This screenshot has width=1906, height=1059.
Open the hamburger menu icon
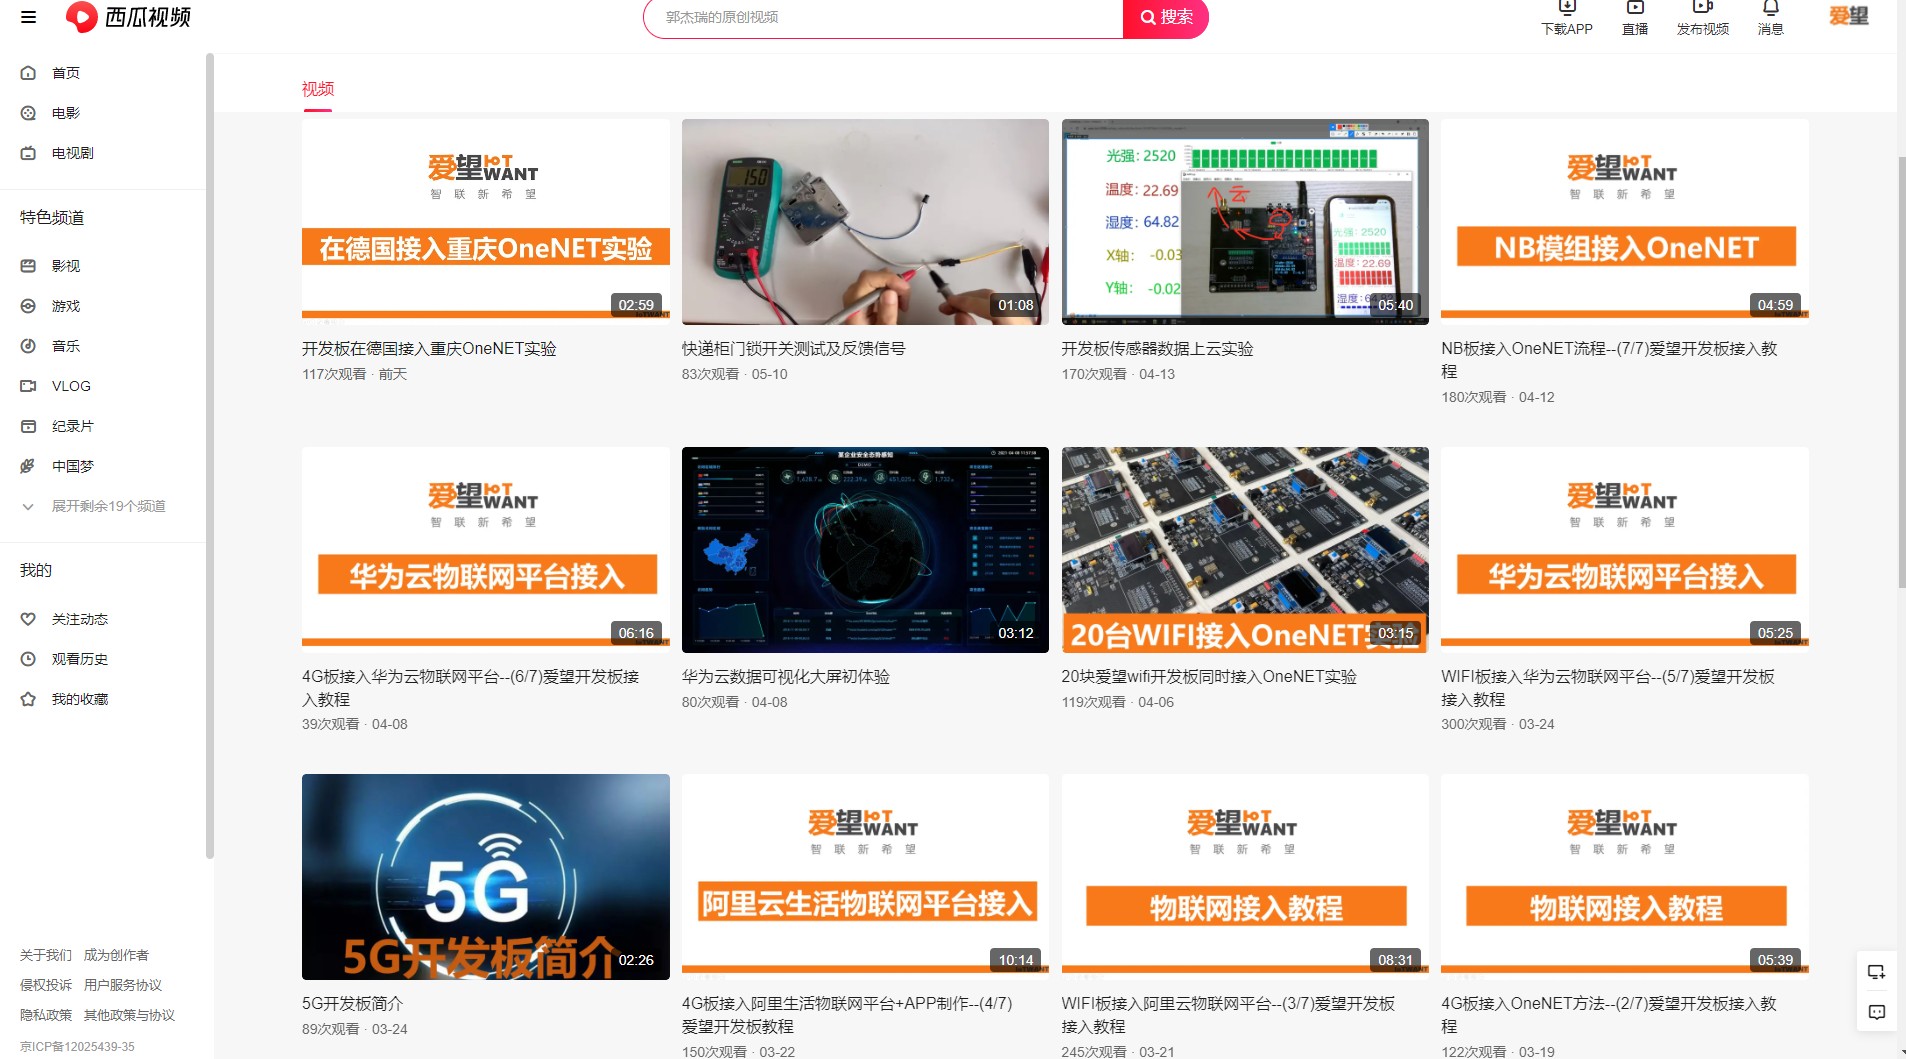[28, 17]
